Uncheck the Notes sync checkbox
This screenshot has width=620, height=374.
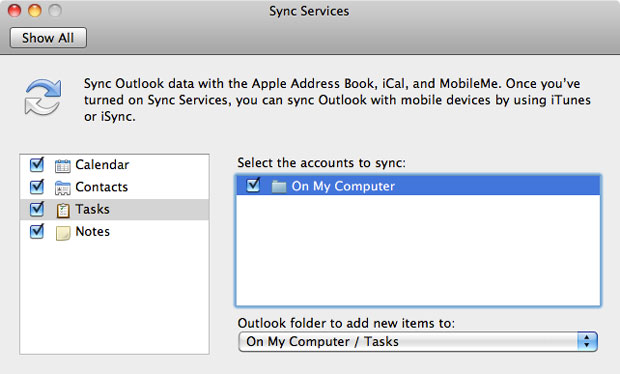click(37, 231)
